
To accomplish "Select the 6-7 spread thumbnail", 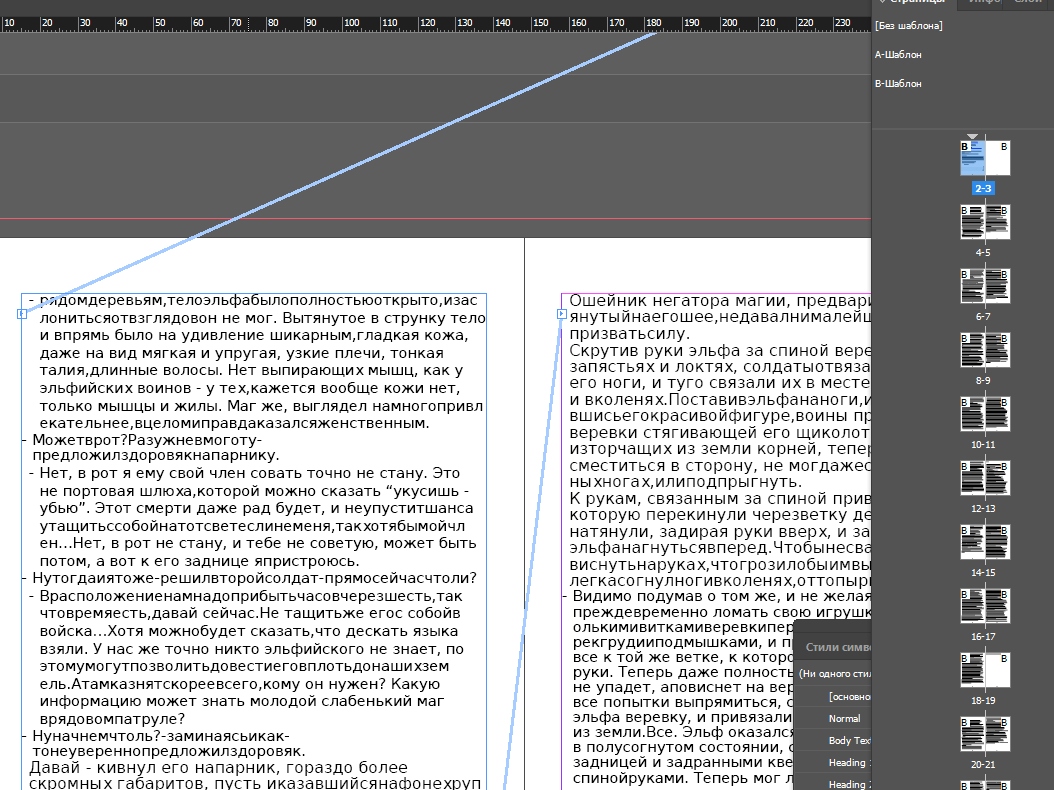I will point(985,286).
